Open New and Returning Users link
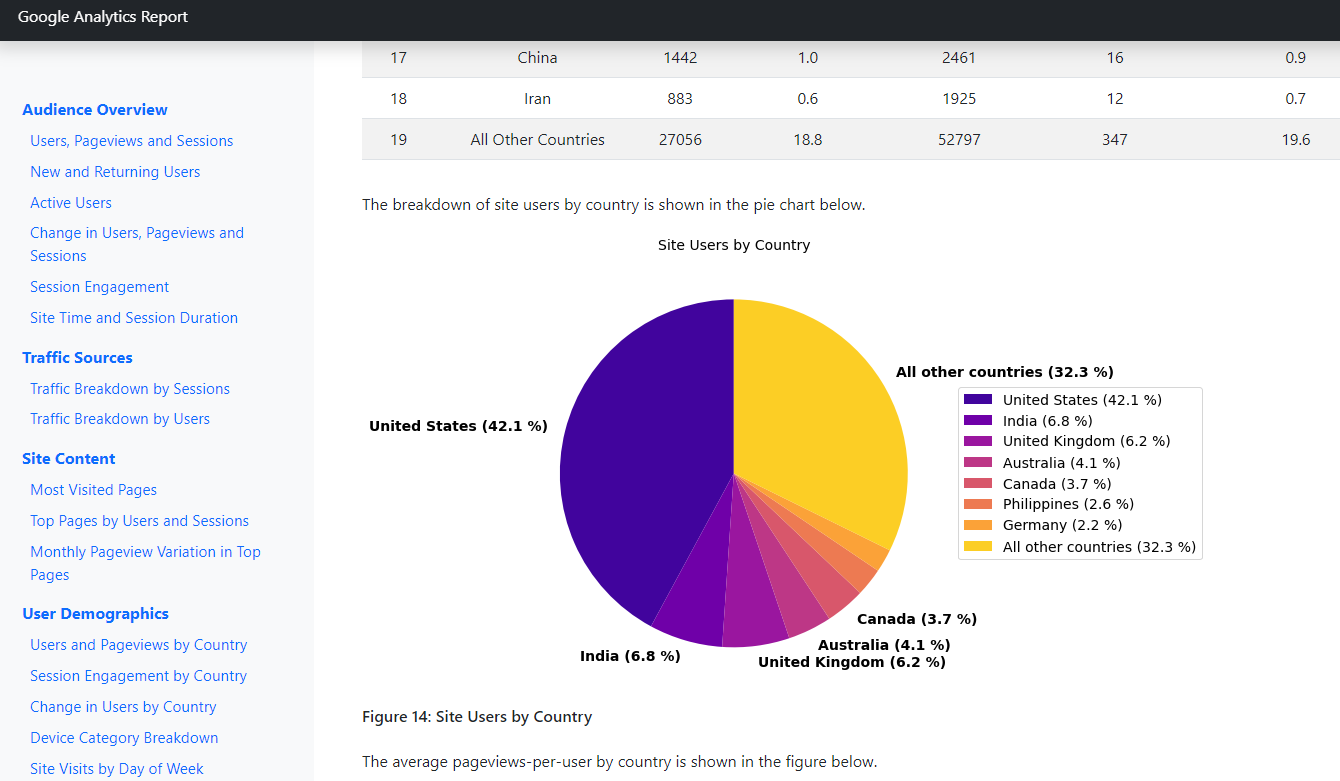 (115, 172)
